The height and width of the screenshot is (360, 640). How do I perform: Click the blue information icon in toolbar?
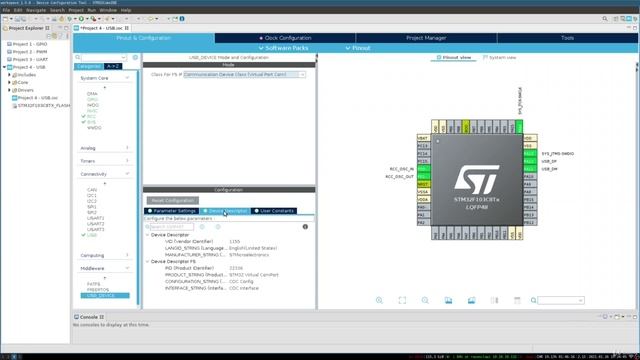[182, 19]
